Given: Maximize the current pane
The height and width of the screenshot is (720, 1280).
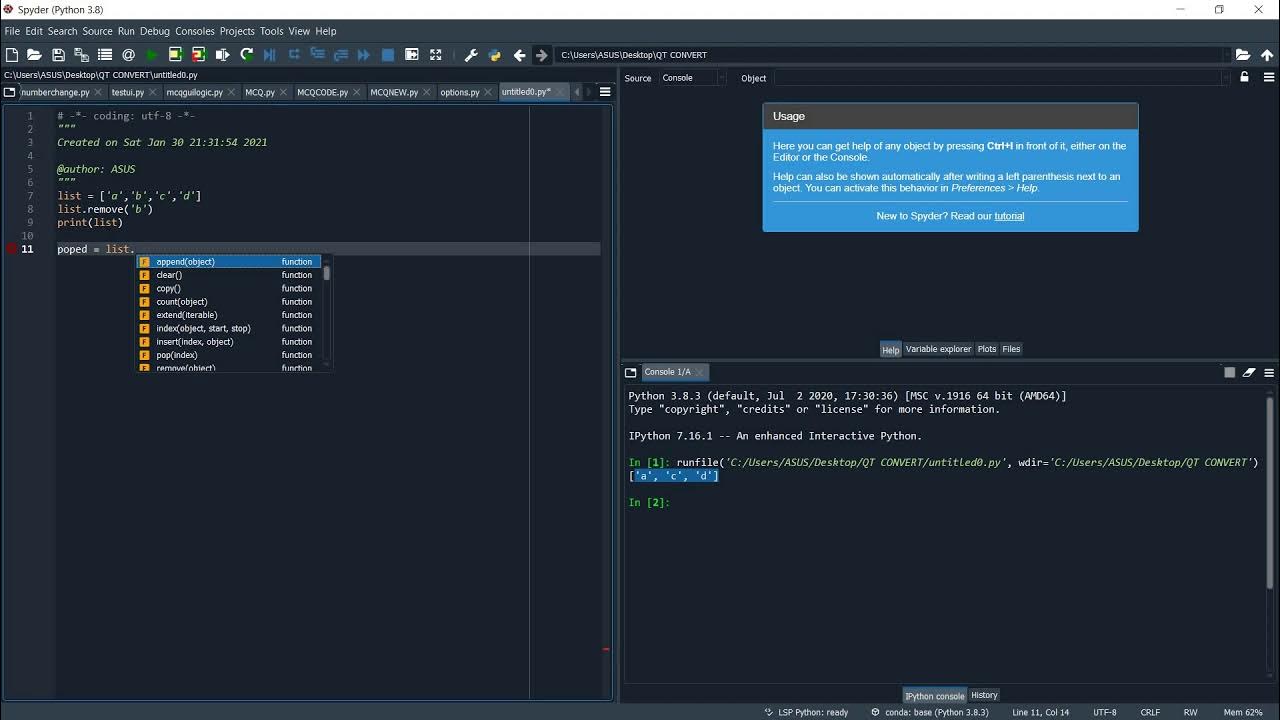Looking at the screenshot, I should coord(435,55).
